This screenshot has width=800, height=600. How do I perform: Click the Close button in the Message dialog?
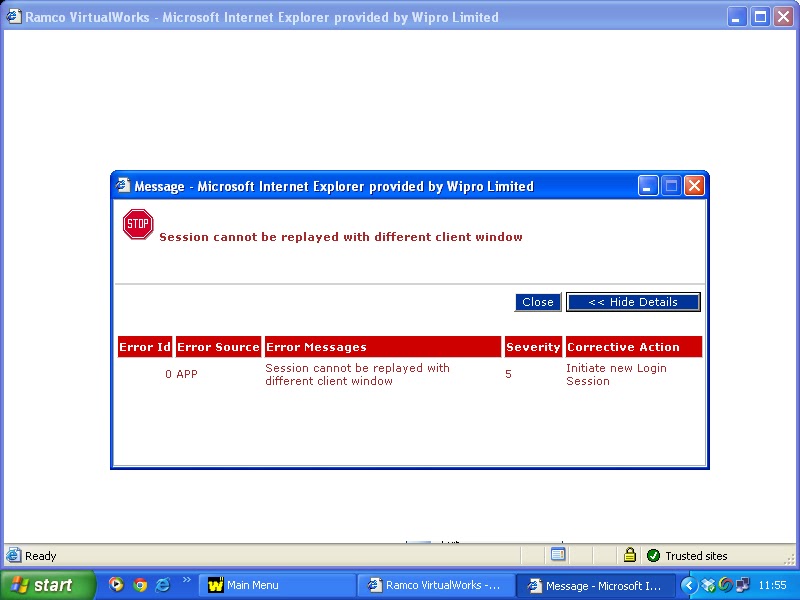538,302
